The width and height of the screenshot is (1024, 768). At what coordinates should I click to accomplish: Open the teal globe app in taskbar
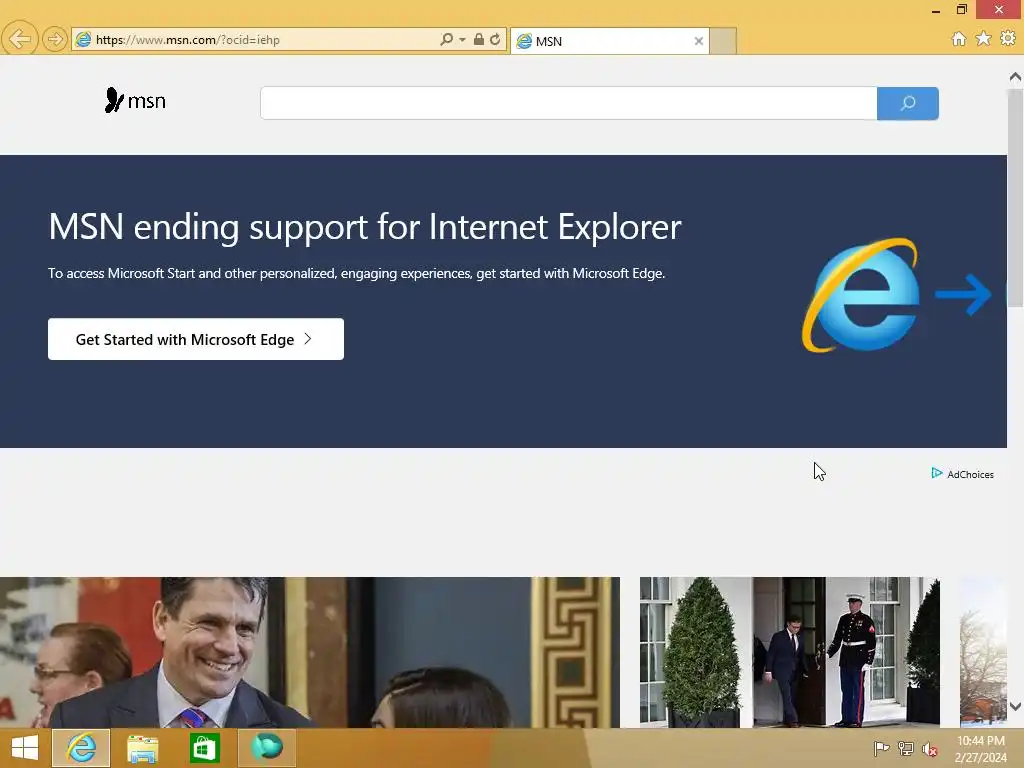266,748
